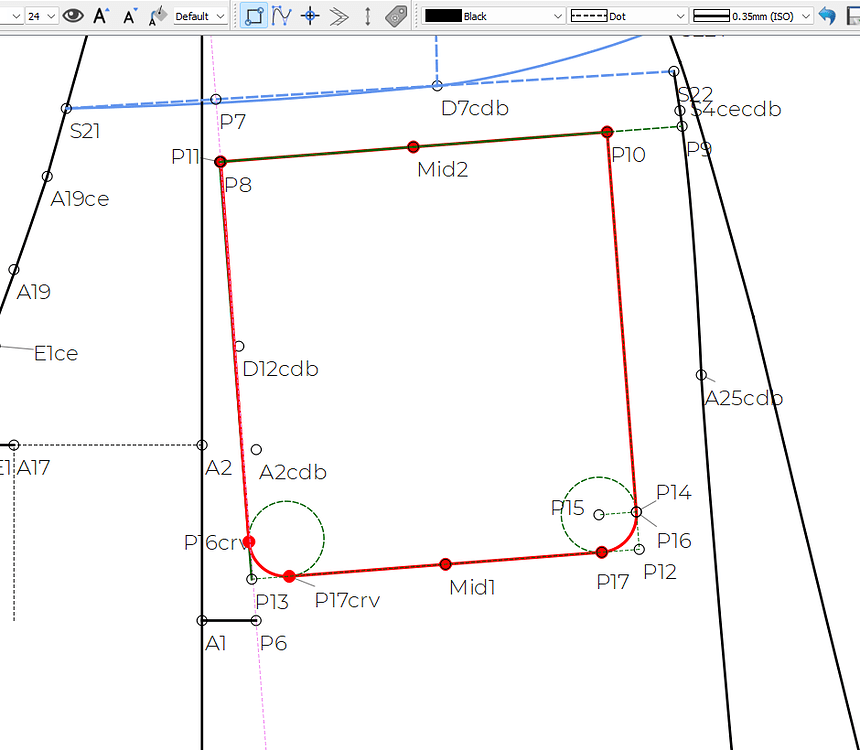
Task: Click the increase font size icon
Action: [101, 16]
